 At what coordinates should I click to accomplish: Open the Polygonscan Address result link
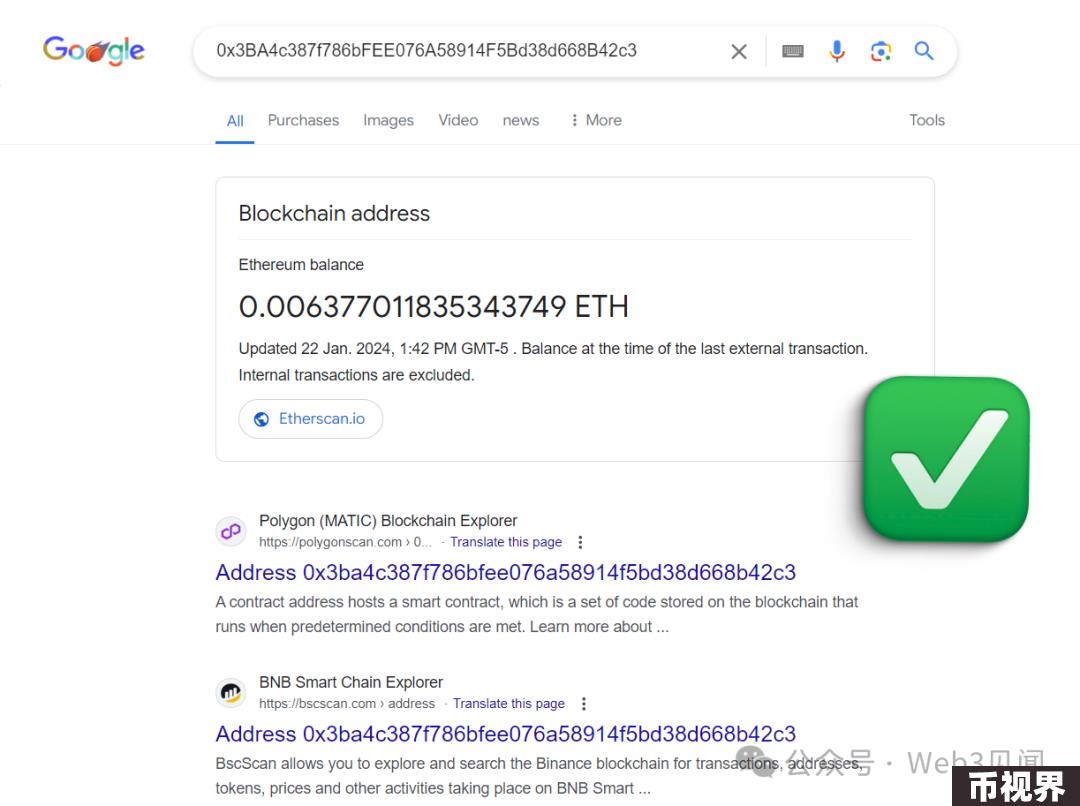coord(506,572)
